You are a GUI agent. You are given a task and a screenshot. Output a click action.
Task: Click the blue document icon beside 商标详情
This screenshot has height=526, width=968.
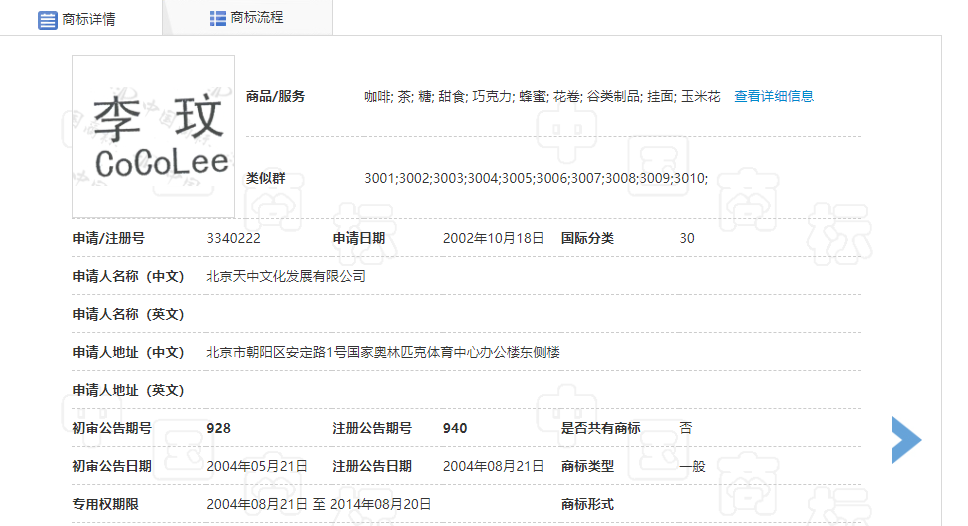click(48, 20)
